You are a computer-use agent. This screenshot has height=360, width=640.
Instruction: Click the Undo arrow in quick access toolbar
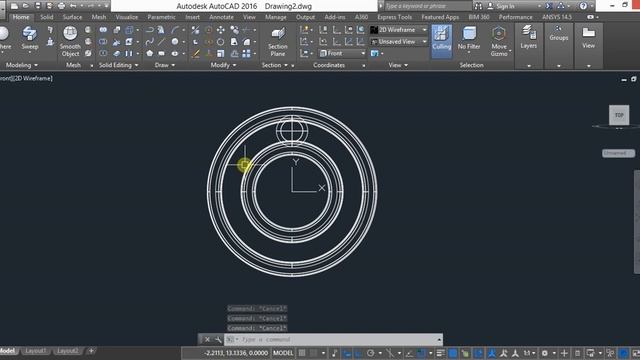(x=73, y=6)
